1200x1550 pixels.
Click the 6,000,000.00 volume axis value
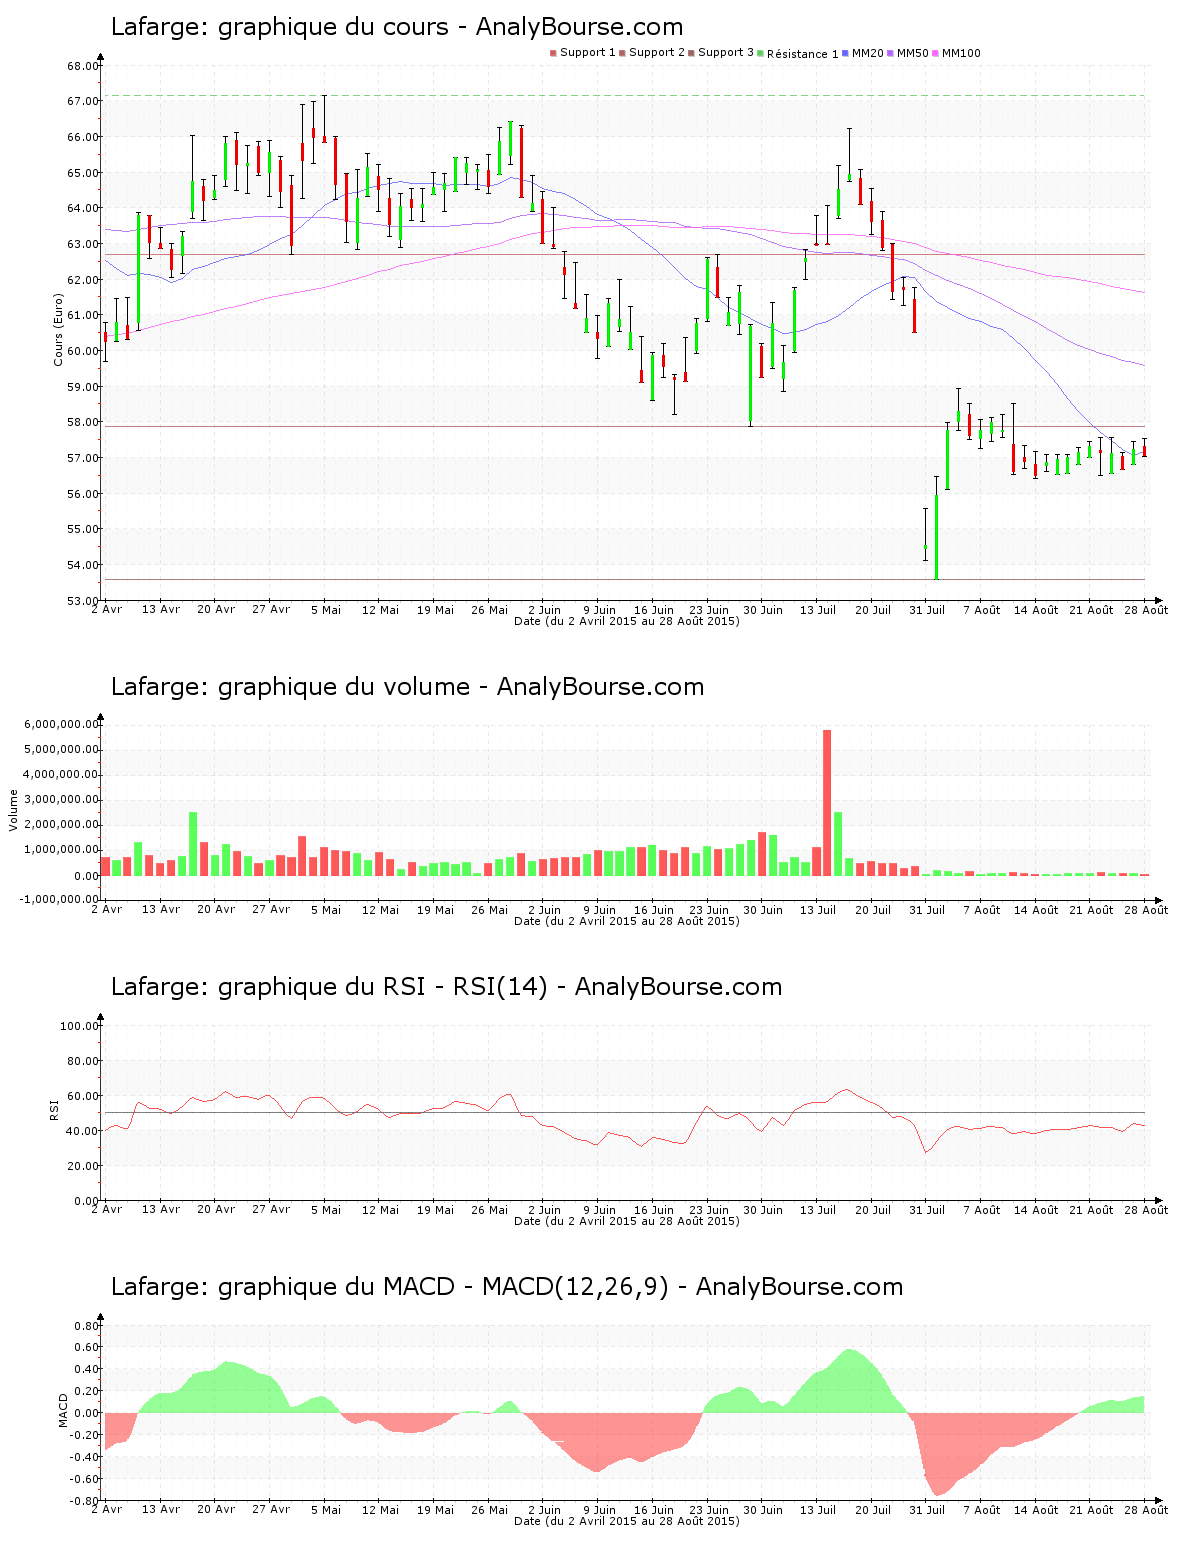(61, 725)
